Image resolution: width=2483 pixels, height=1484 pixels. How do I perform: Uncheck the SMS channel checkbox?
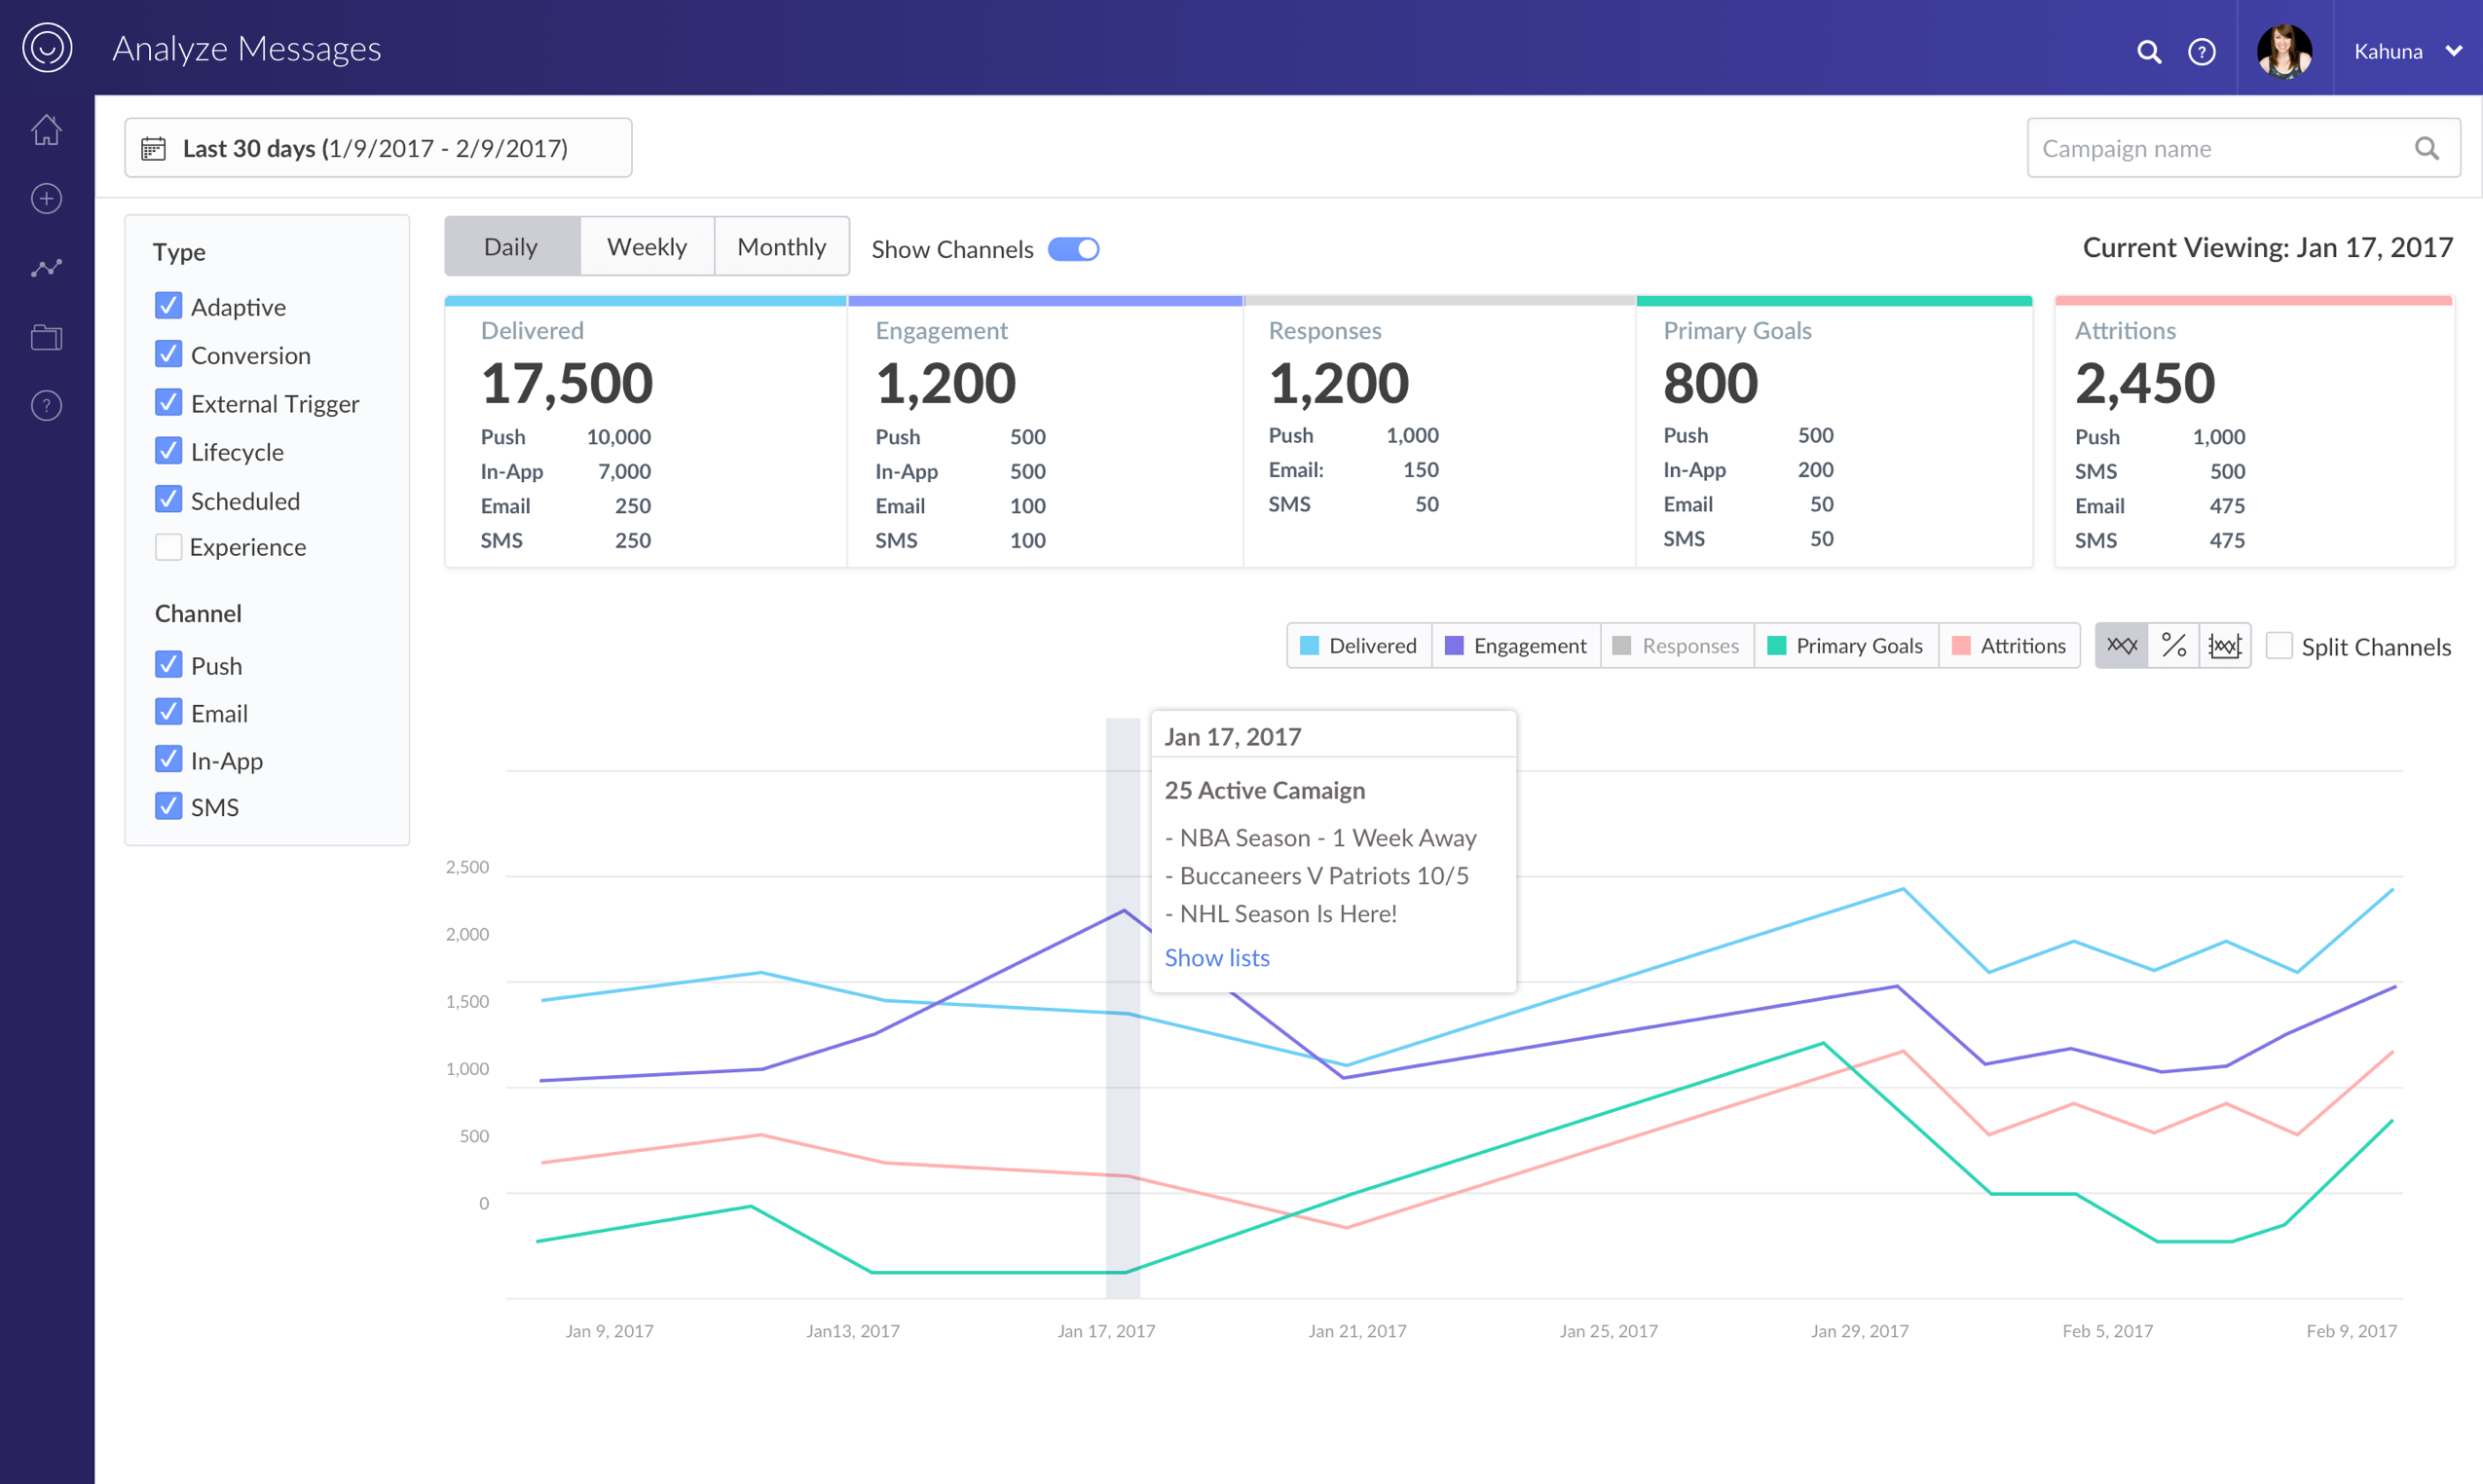point(168,806)
